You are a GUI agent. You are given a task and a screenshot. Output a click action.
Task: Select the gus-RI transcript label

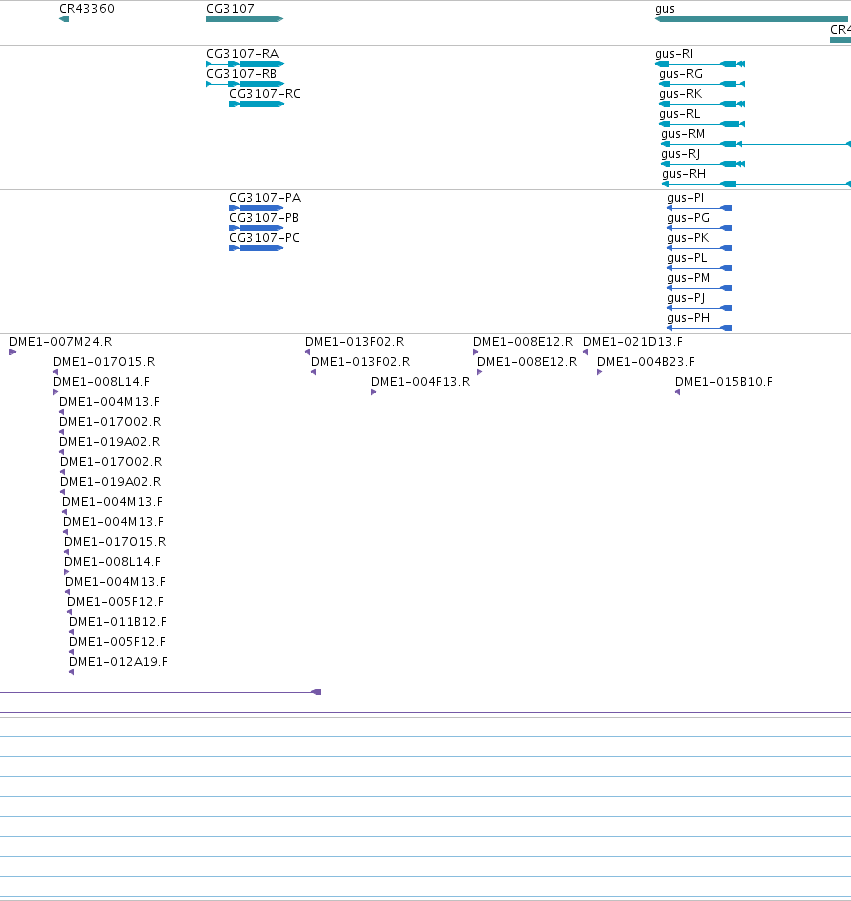pyautogui.click(x=674, y=54)
